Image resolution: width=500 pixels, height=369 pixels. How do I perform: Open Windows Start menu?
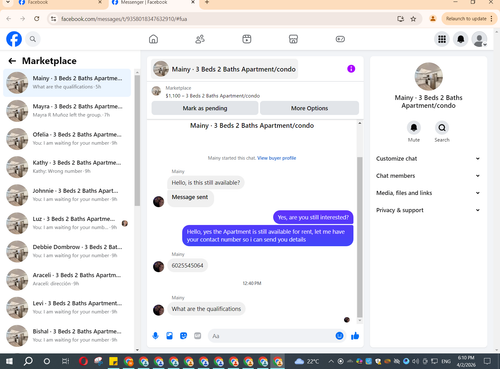(x=9, y=361)
